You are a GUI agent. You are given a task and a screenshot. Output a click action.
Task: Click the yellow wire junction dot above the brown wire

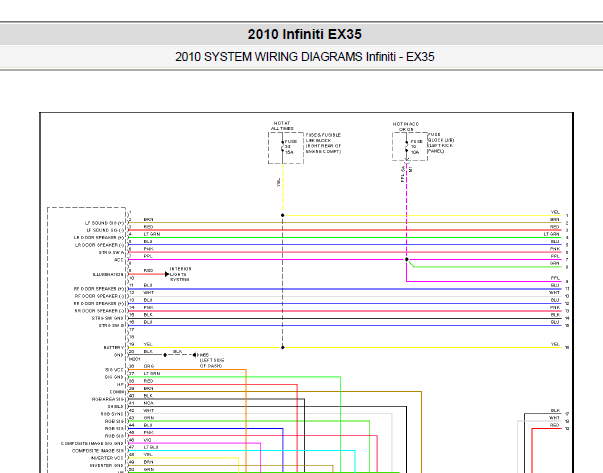(283, 215)
